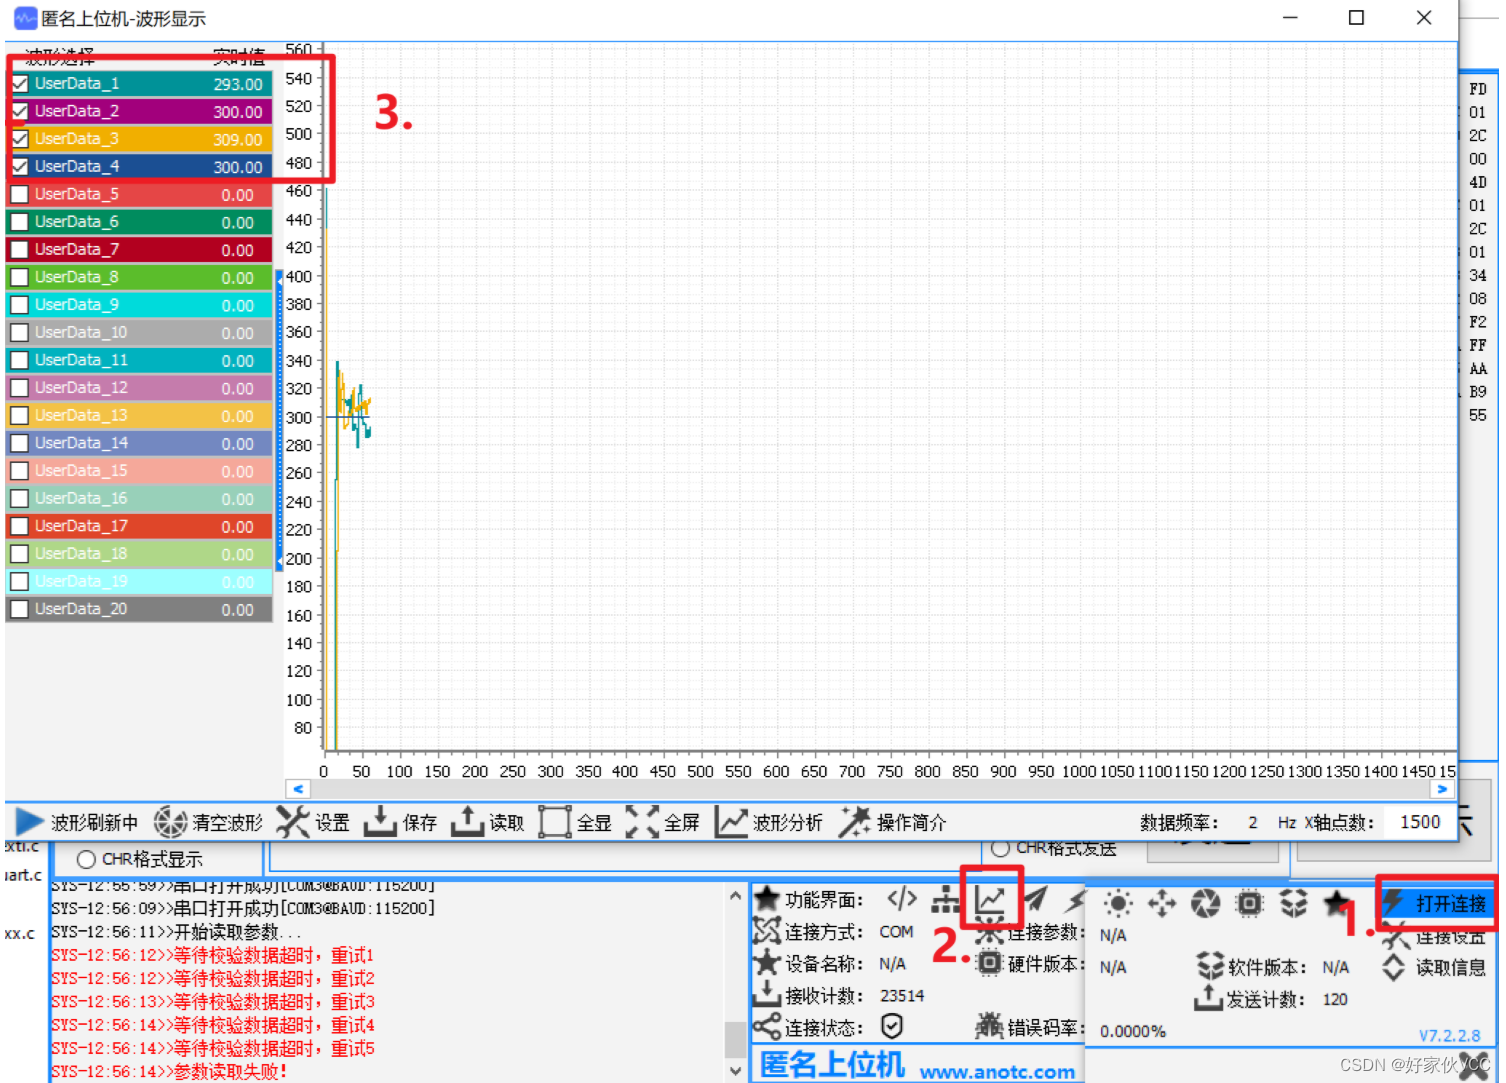Click 读取信息 to read info

coord(1434,967)
